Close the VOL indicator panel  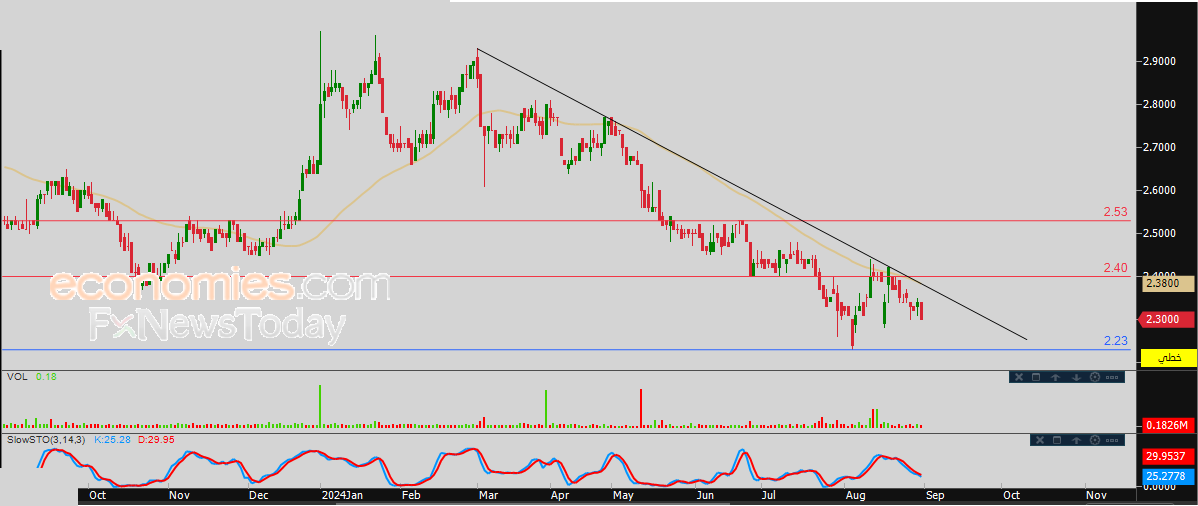[1019, 377]
